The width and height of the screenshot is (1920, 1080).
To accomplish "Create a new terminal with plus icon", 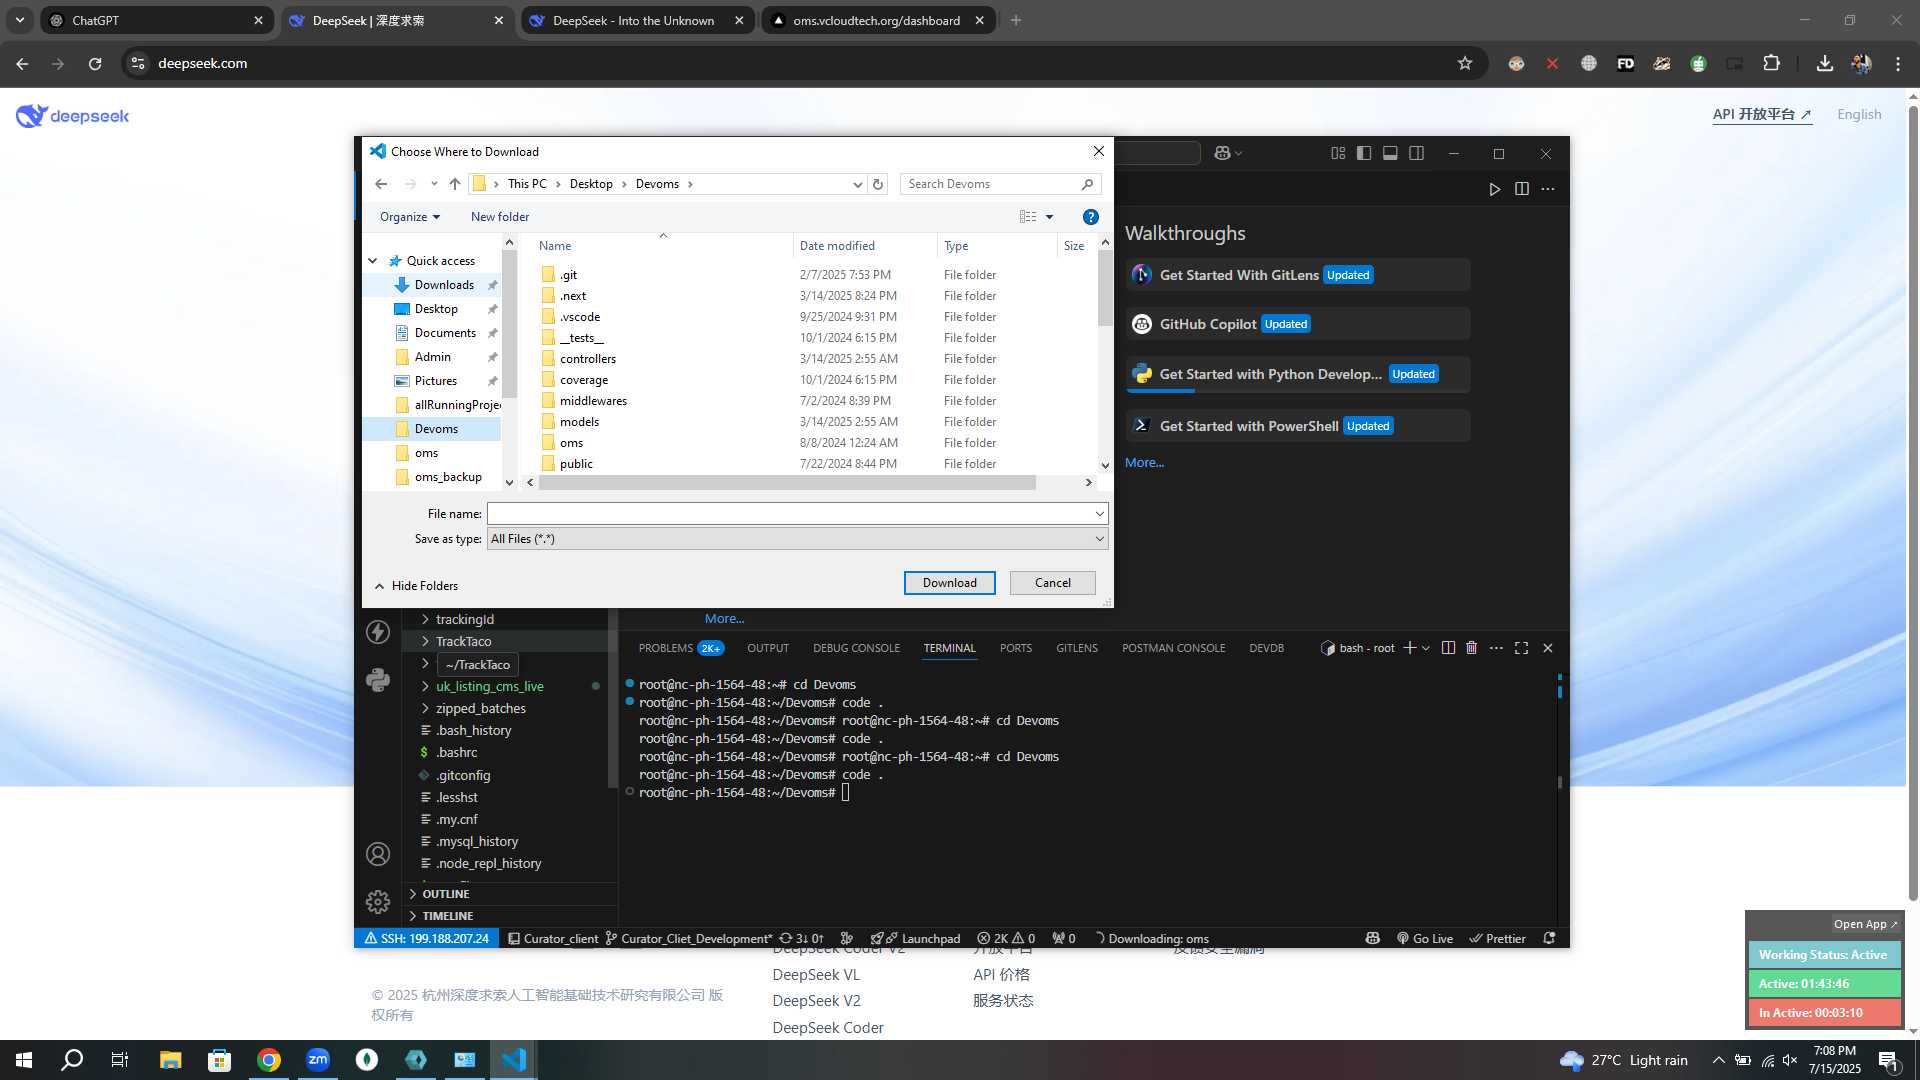I will [1410, 648].
